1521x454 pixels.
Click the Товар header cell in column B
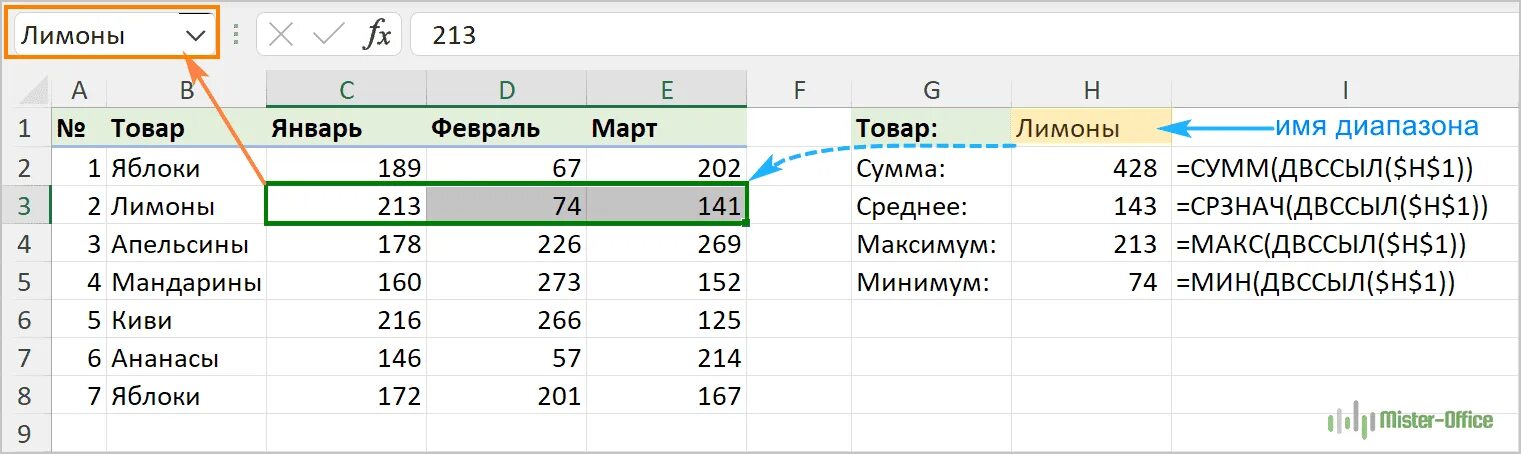[x=186, y=128]
